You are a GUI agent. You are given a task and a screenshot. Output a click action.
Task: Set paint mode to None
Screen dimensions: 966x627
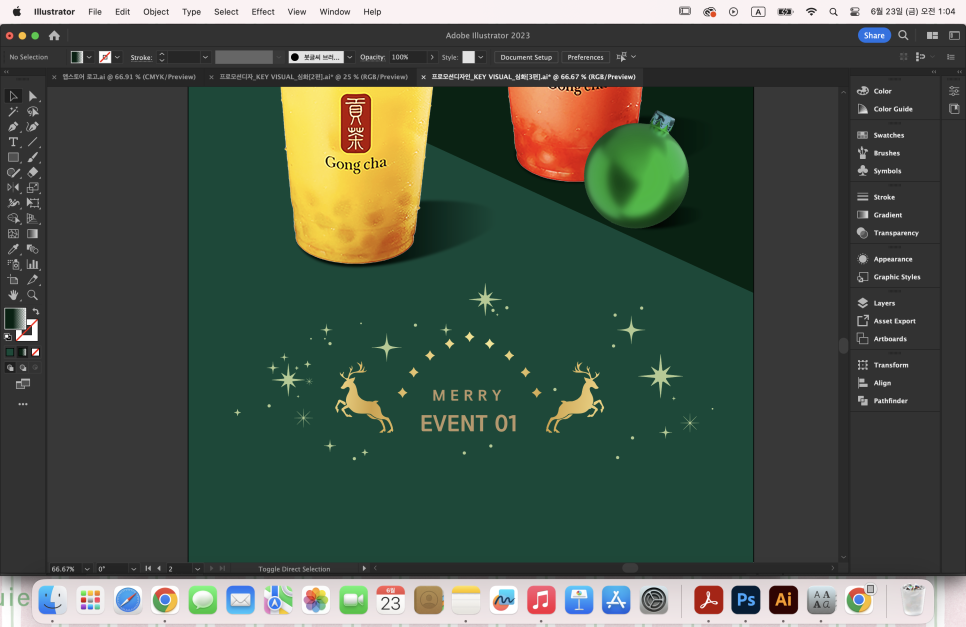click(36, 352)
